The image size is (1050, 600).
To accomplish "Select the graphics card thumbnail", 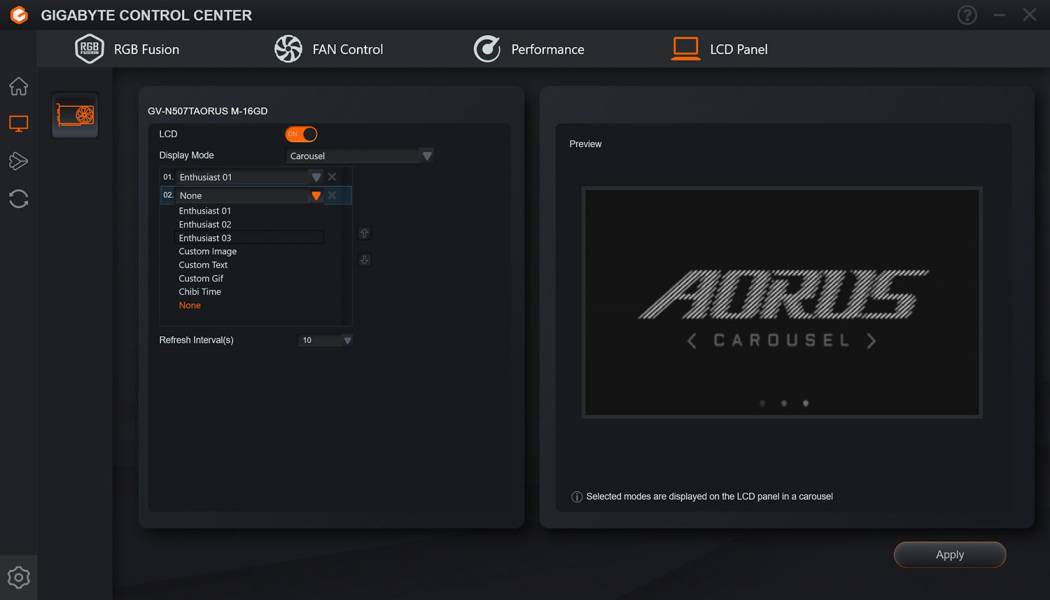I will click(75, 115).
